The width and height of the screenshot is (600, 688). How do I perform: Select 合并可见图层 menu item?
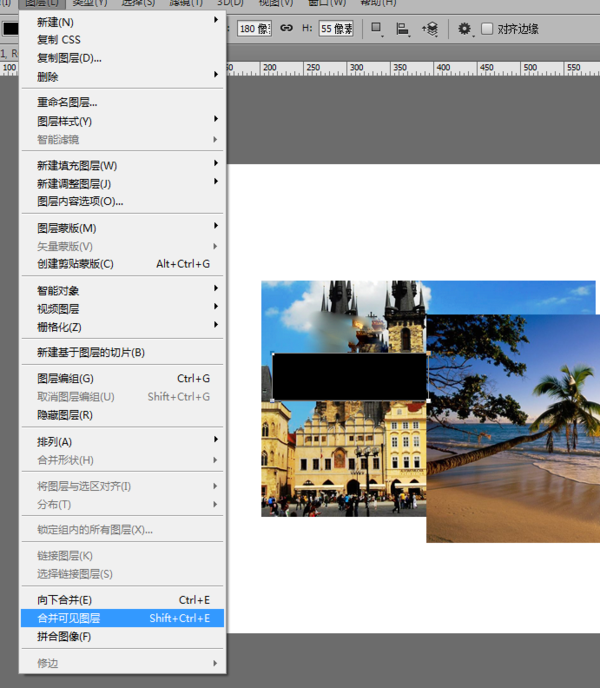click(x=122, y=618)
